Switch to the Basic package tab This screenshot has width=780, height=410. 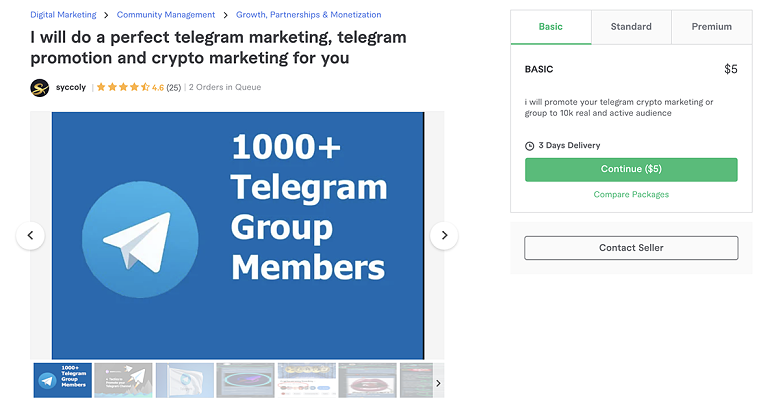click(551, 27)
